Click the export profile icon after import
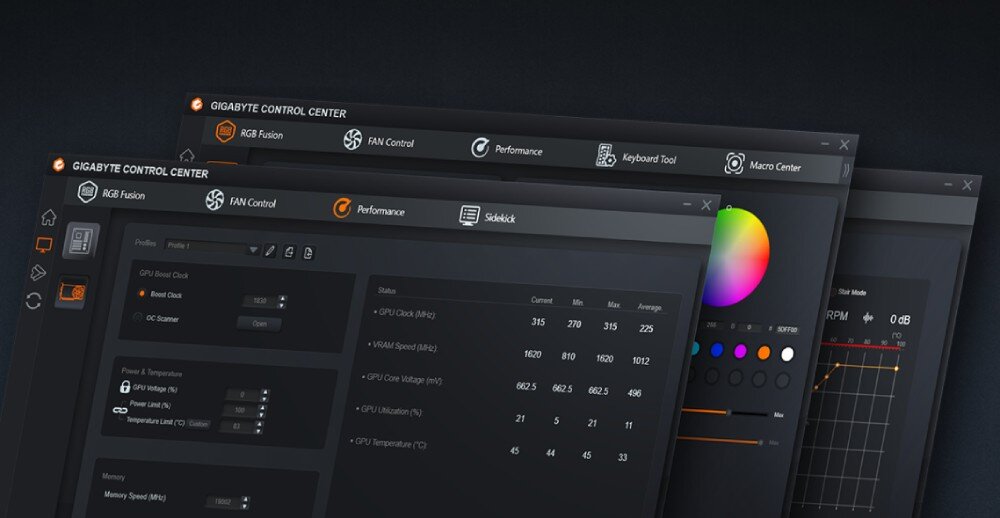 (x=309, y=253)
